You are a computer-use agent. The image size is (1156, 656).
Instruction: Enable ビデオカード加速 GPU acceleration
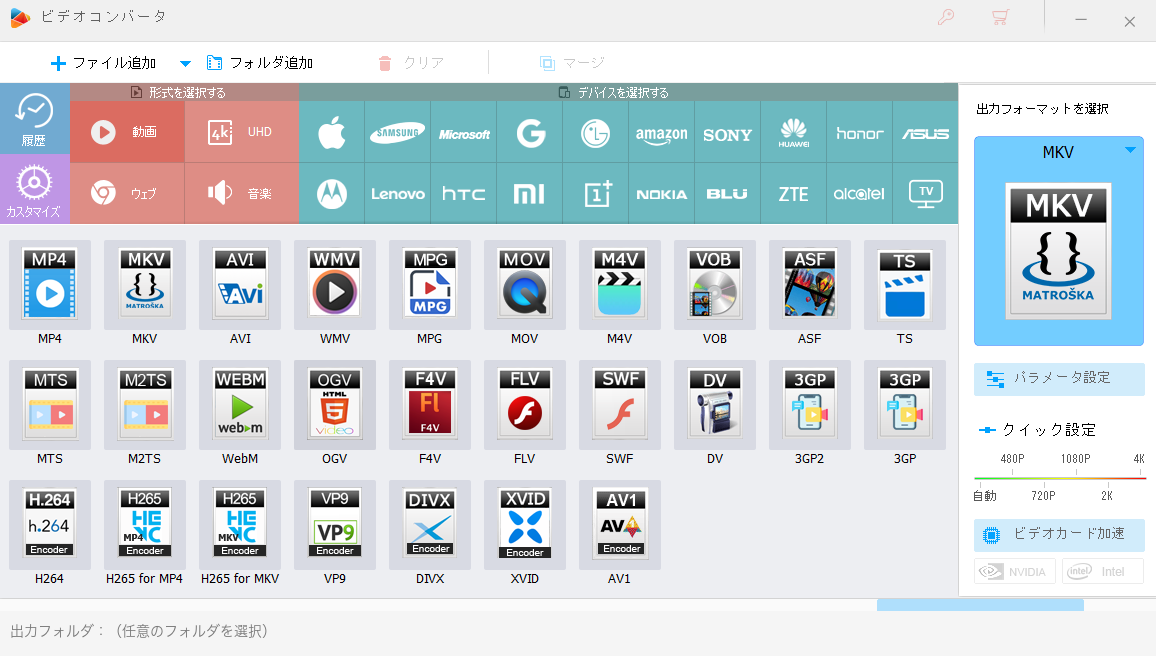(1059, 534)
